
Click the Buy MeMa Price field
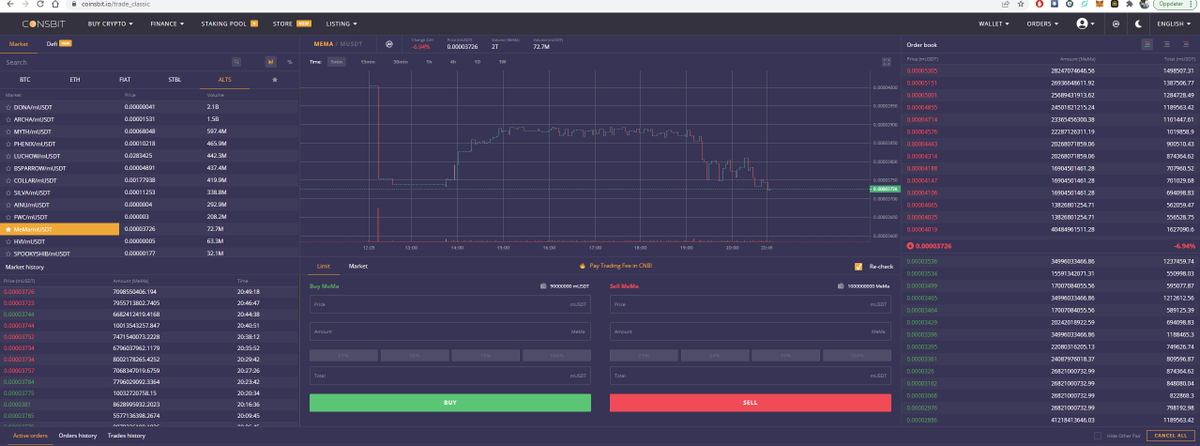[450, 304]
